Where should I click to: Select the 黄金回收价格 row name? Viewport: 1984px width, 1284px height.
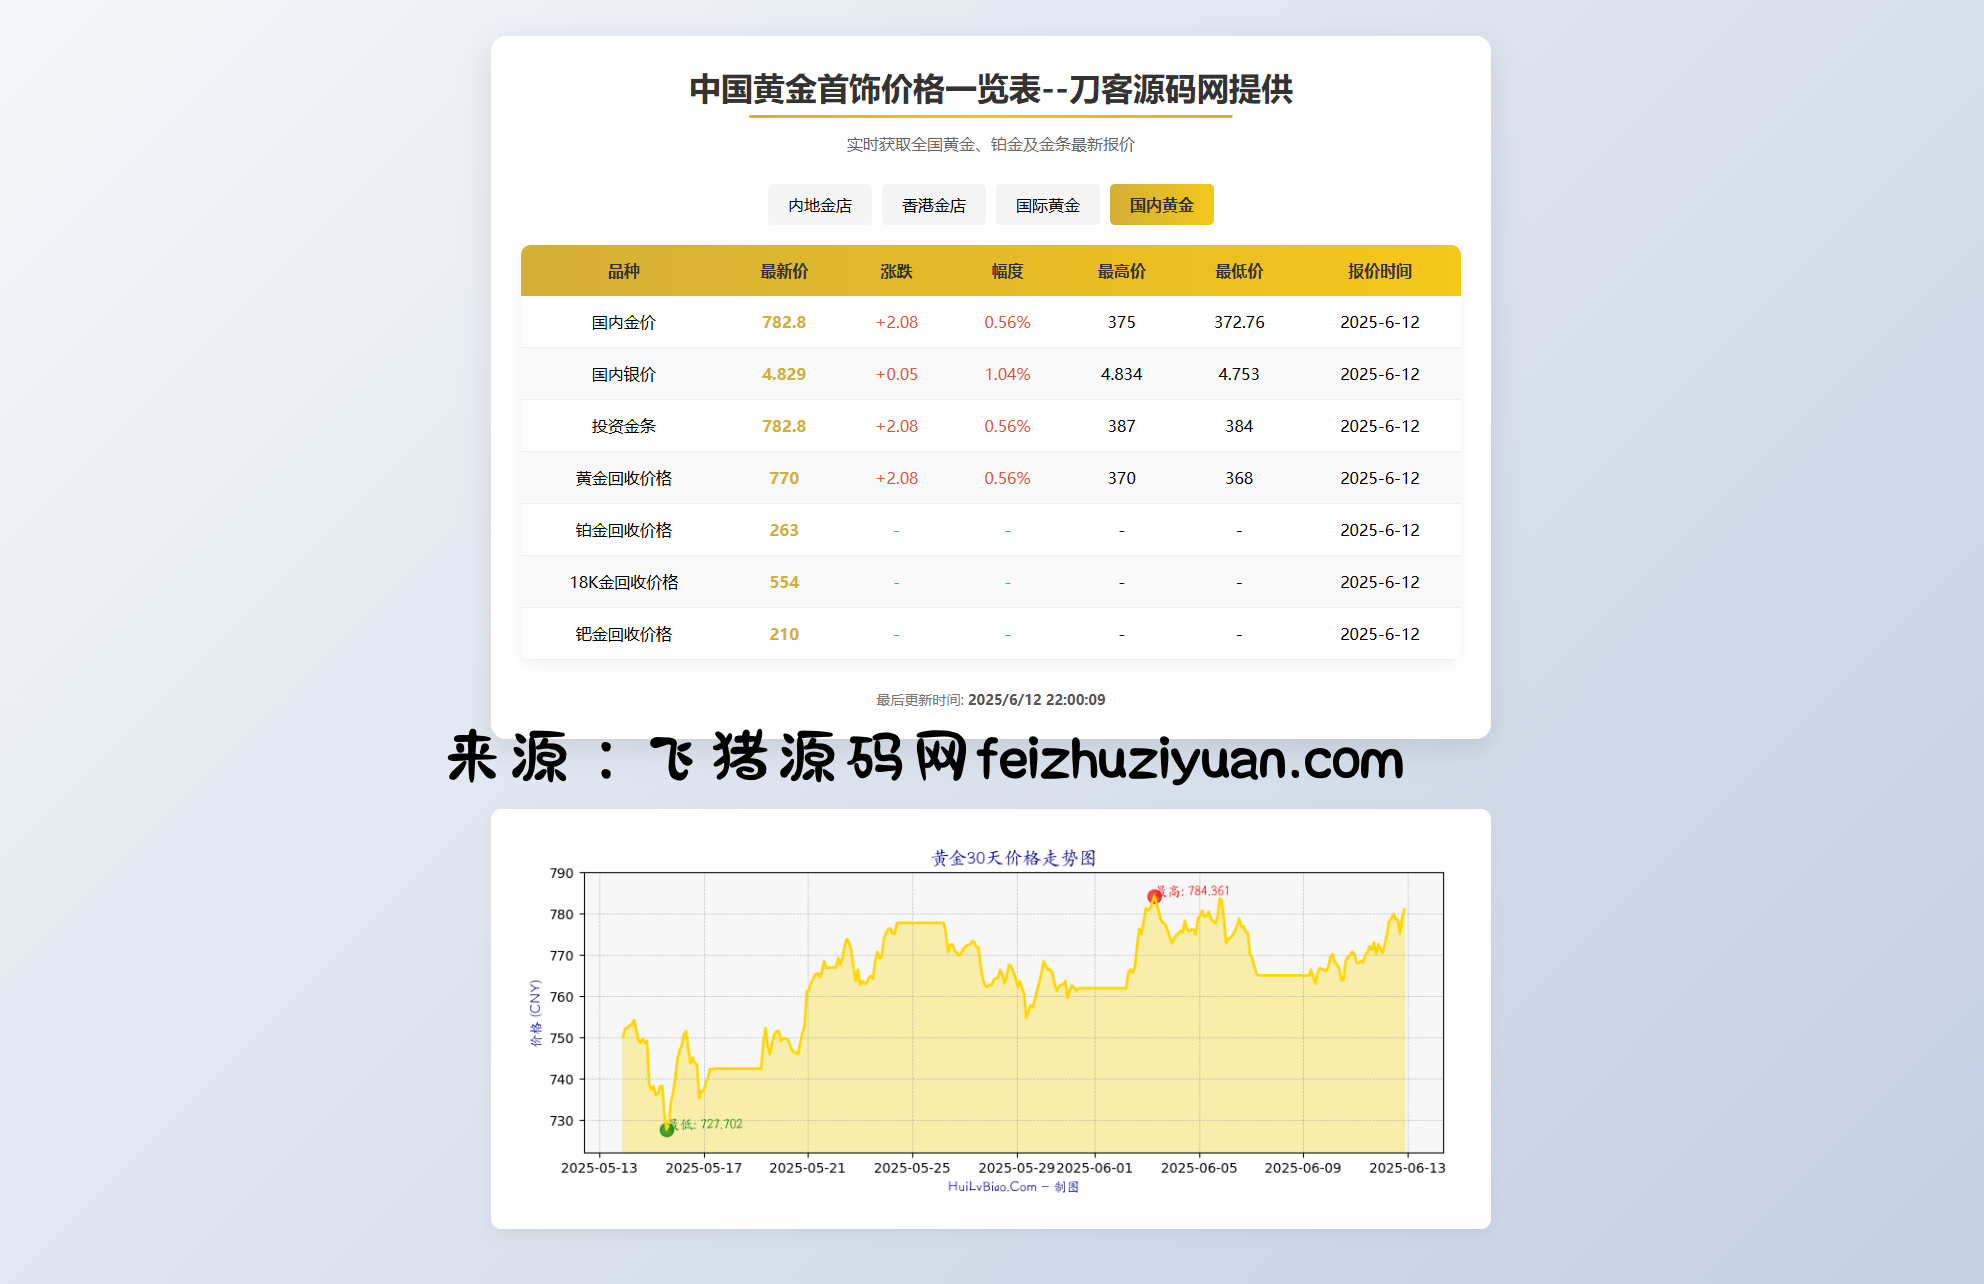pyautogui.click(x=623, y=478)
